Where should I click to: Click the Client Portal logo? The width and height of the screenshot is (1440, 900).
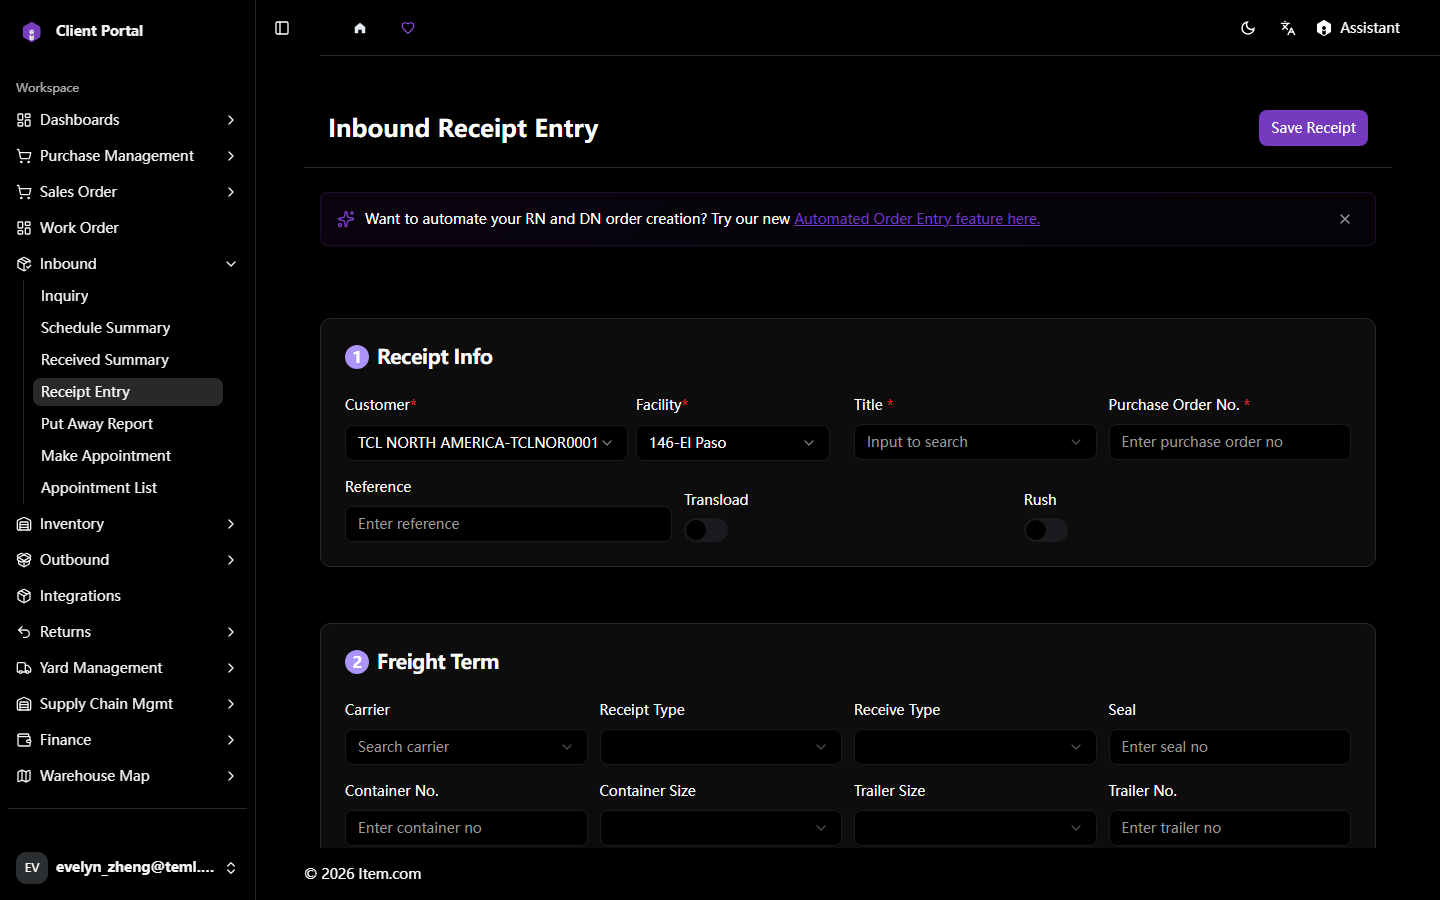pyautogui.click(x=32, y=31)
